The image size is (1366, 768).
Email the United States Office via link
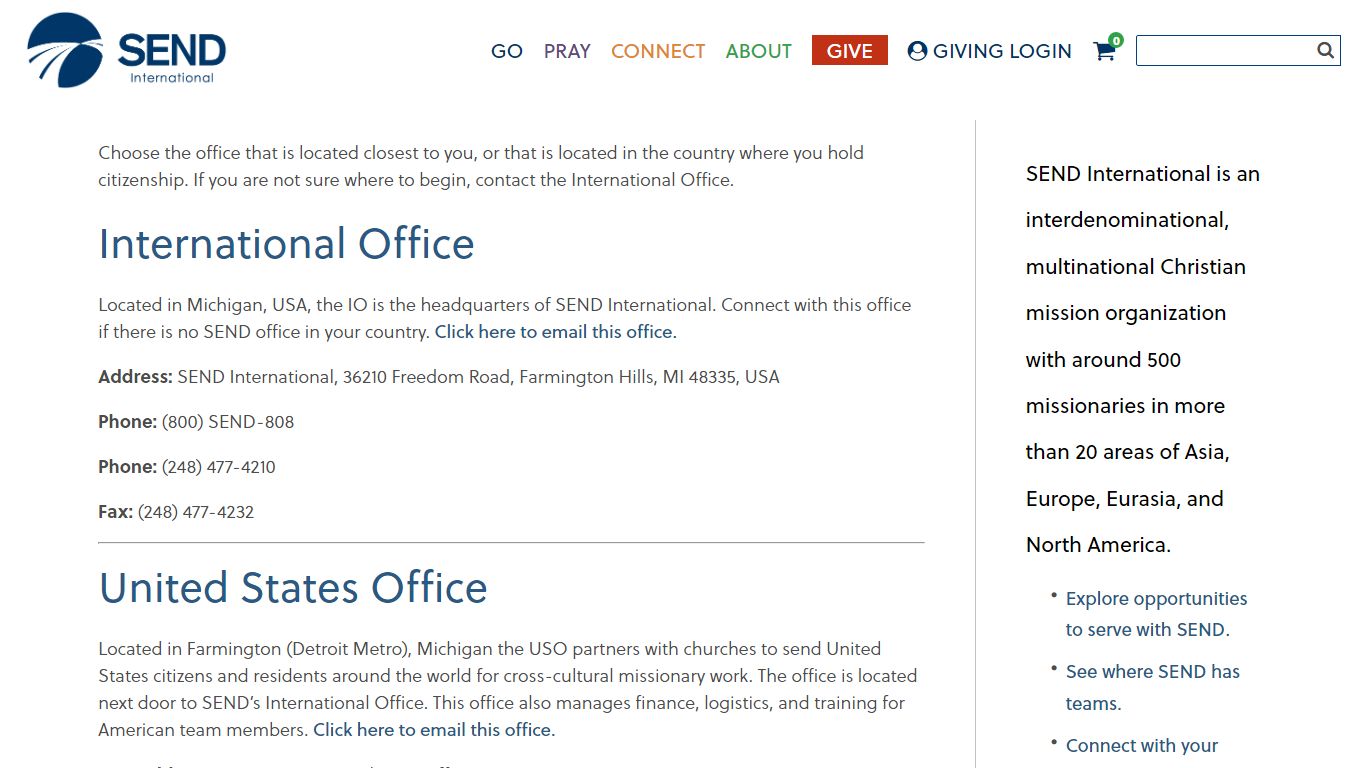434,730
